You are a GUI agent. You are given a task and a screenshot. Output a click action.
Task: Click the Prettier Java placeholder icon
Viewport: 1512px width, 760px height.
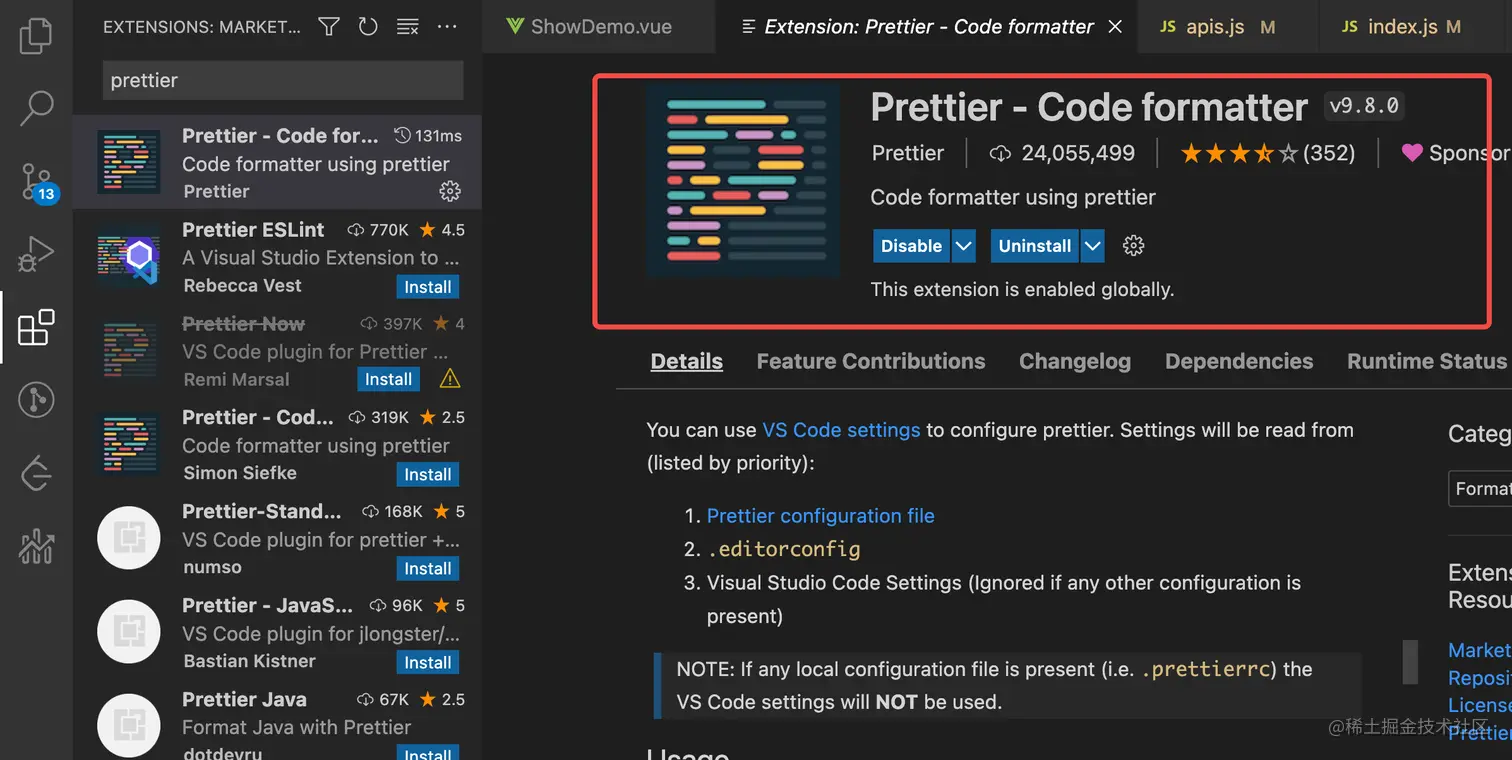(x=129, y=727)
